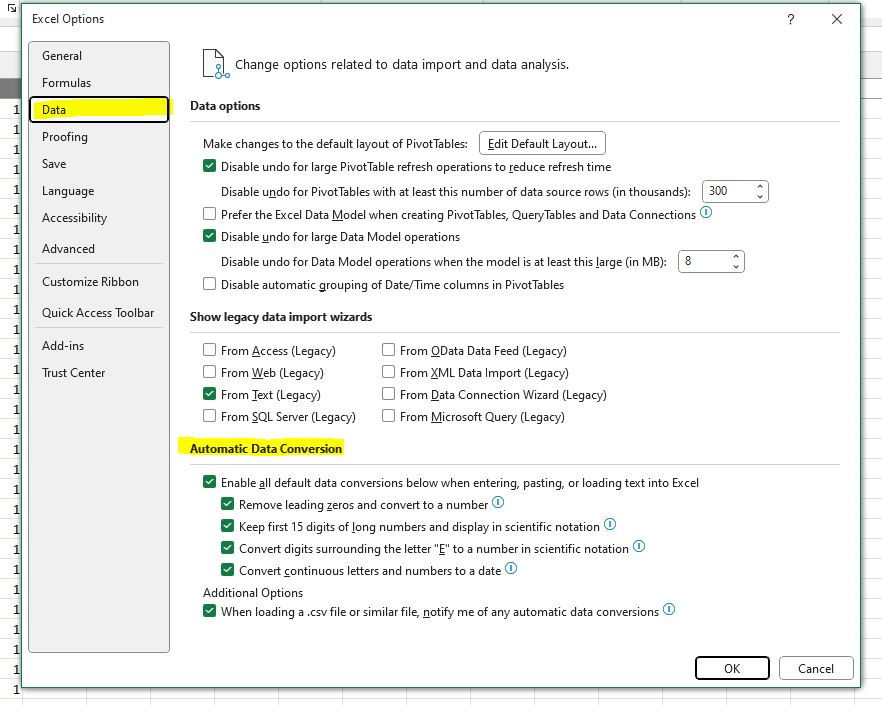
Task: Click info icon beside Convert digits surrounding letter E
Action: click(x=639, y=546)
